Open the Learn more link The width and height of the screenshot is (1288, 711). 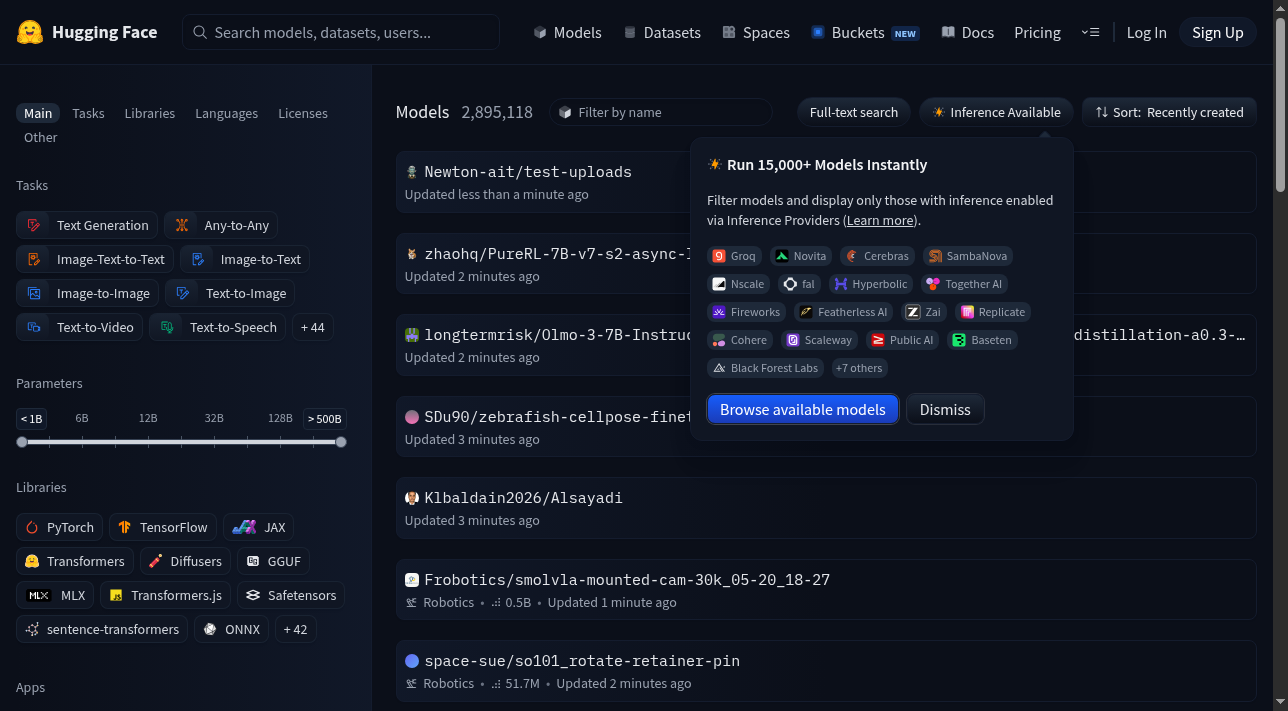pos(880,220)
